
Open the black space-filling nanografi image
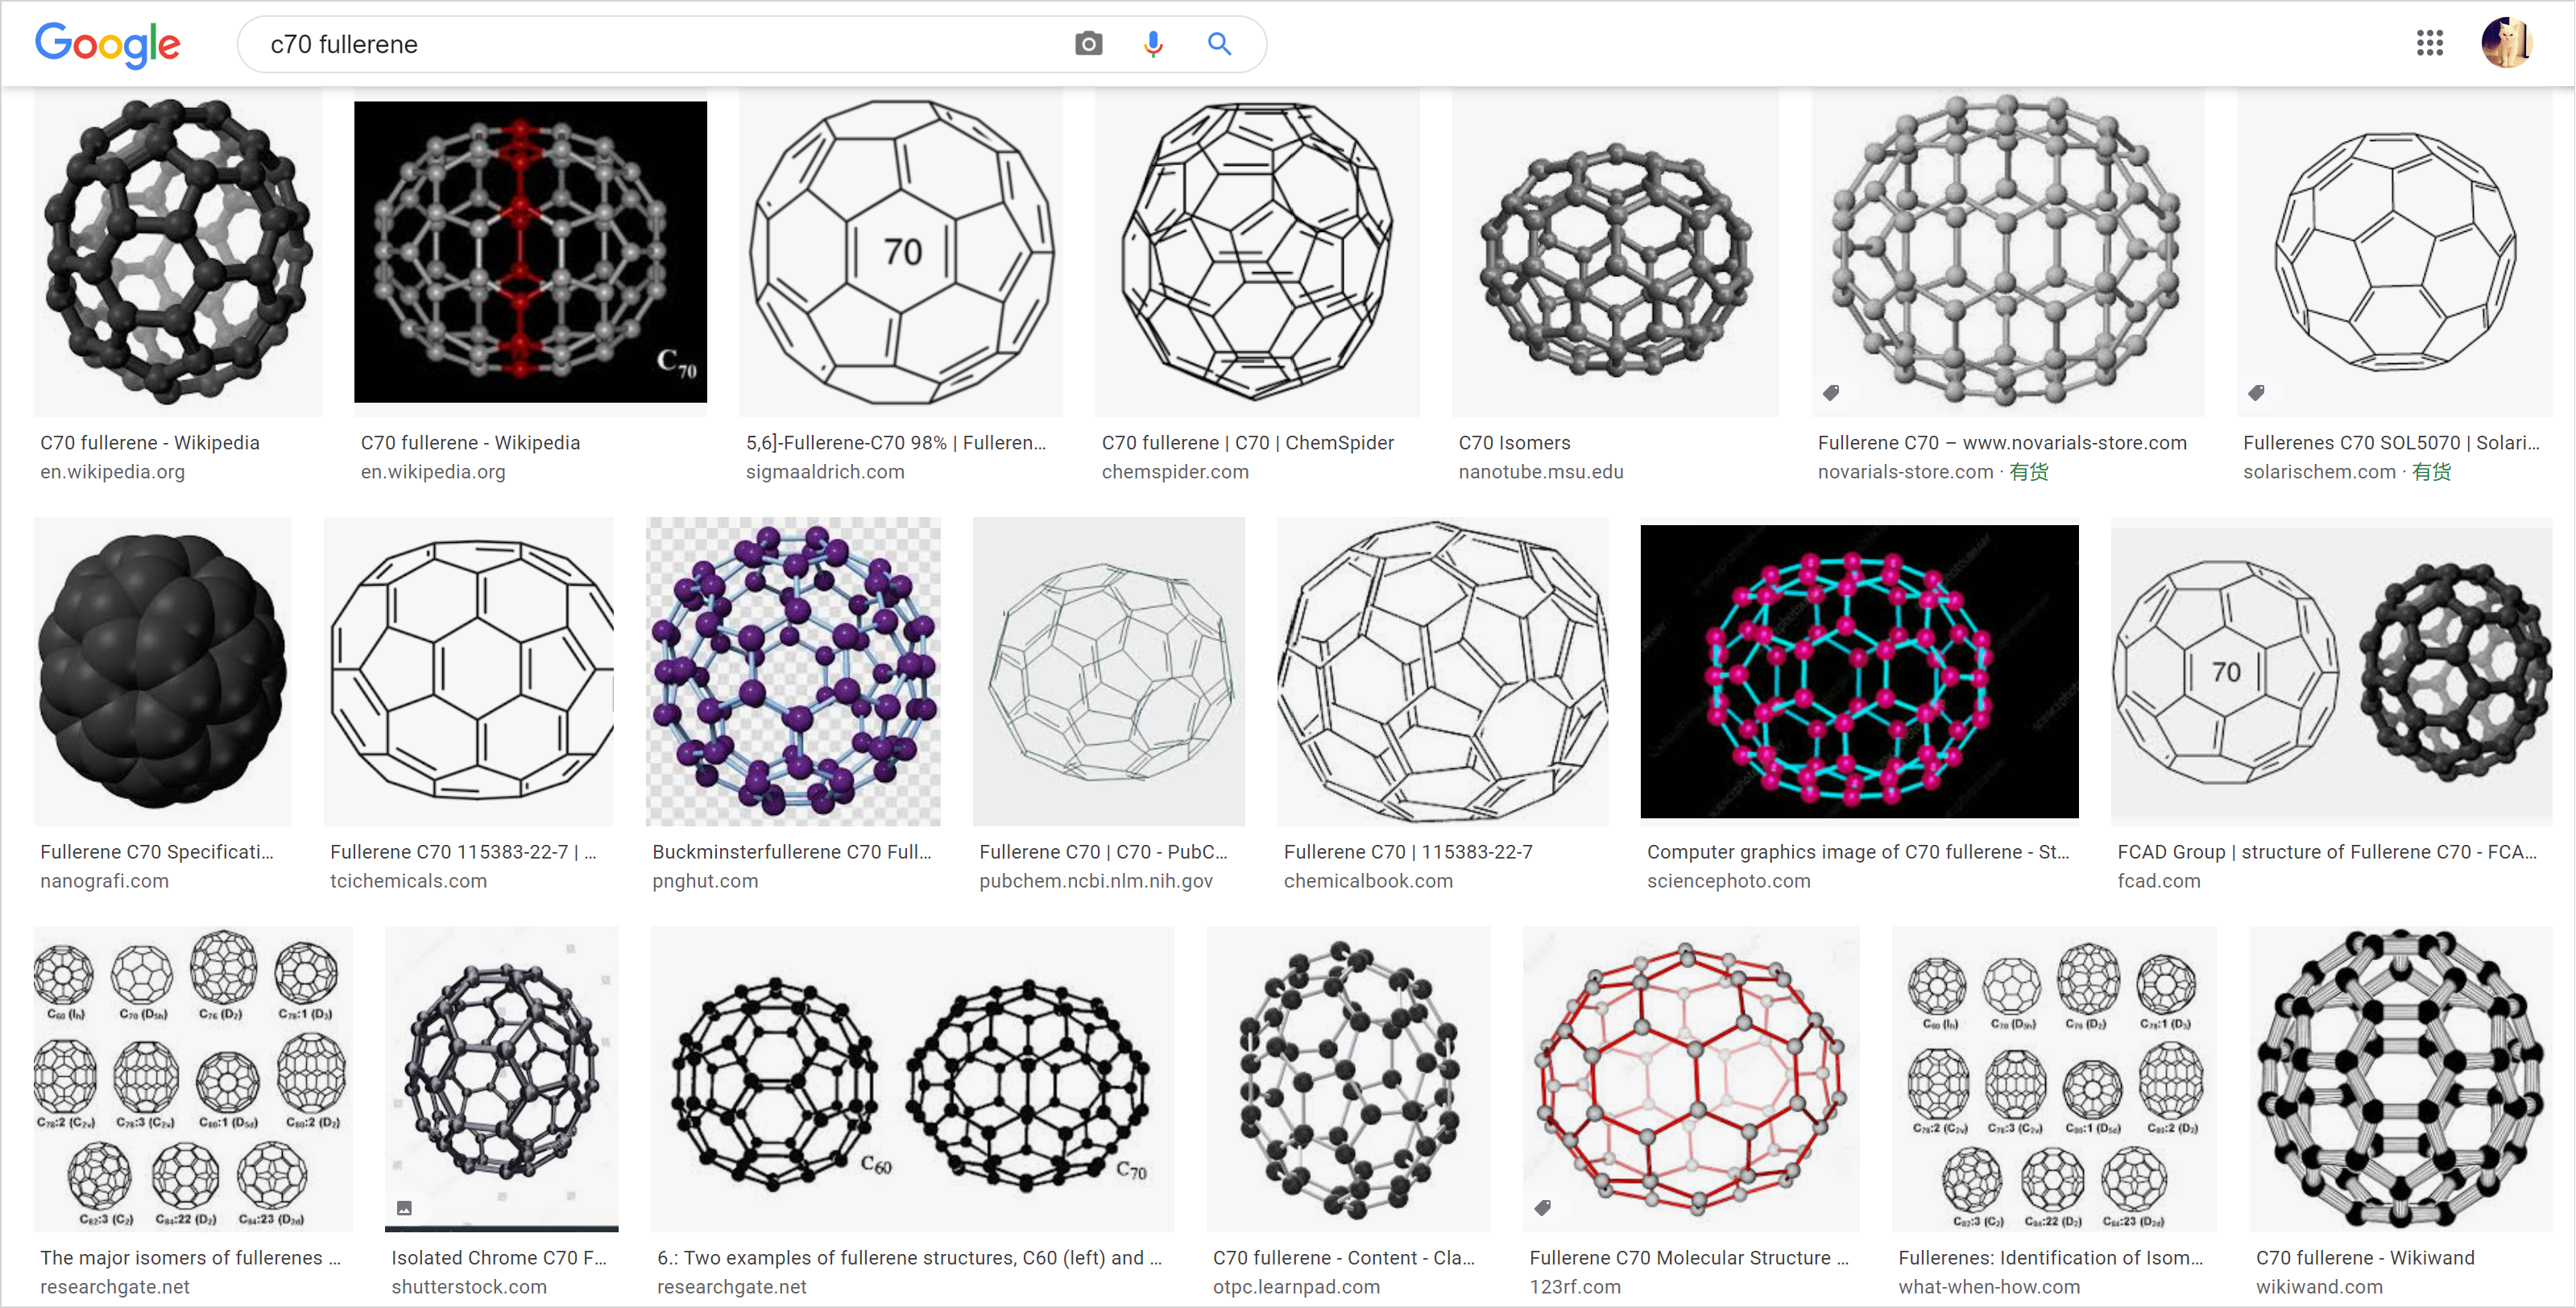(162, 672)
